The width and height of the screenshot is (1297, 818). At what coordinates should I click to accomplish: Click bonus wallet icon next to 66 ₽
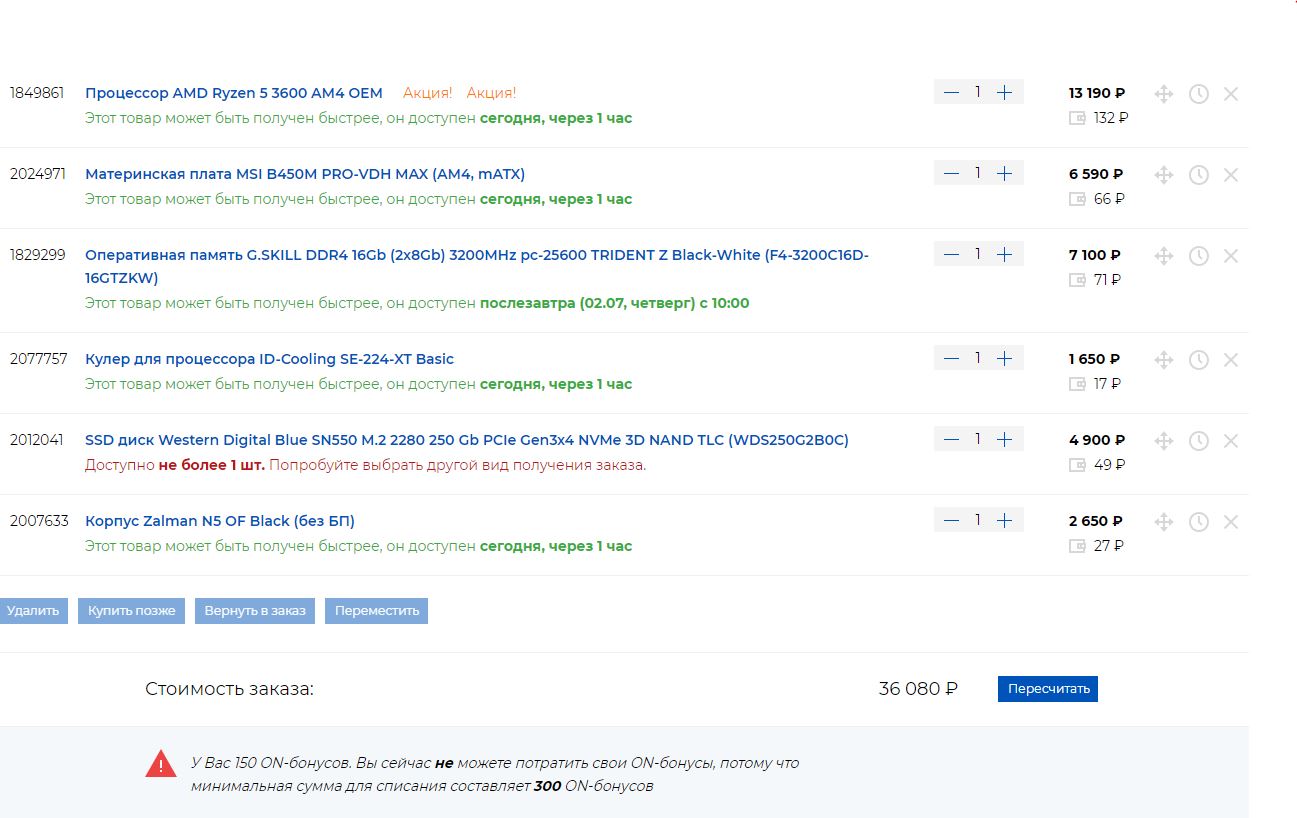[x=1077, y=199]
